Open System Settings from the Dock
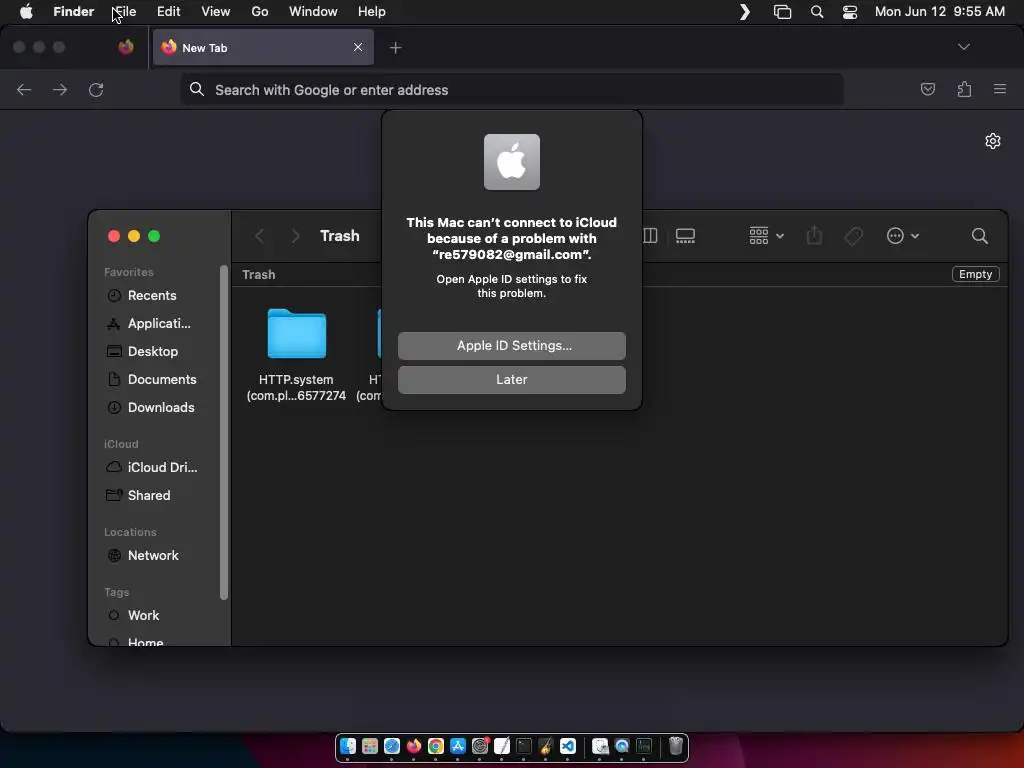 pyautogui.click(x=480, y=746)
